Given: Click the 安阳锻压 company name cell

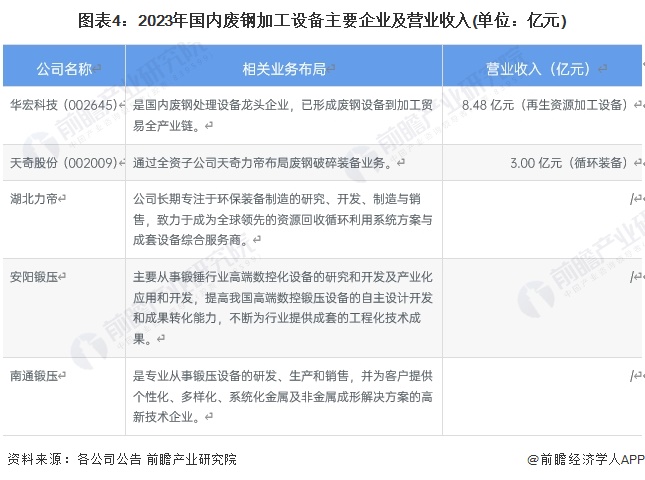Looking at the screenshot, I should pos(38,277).
